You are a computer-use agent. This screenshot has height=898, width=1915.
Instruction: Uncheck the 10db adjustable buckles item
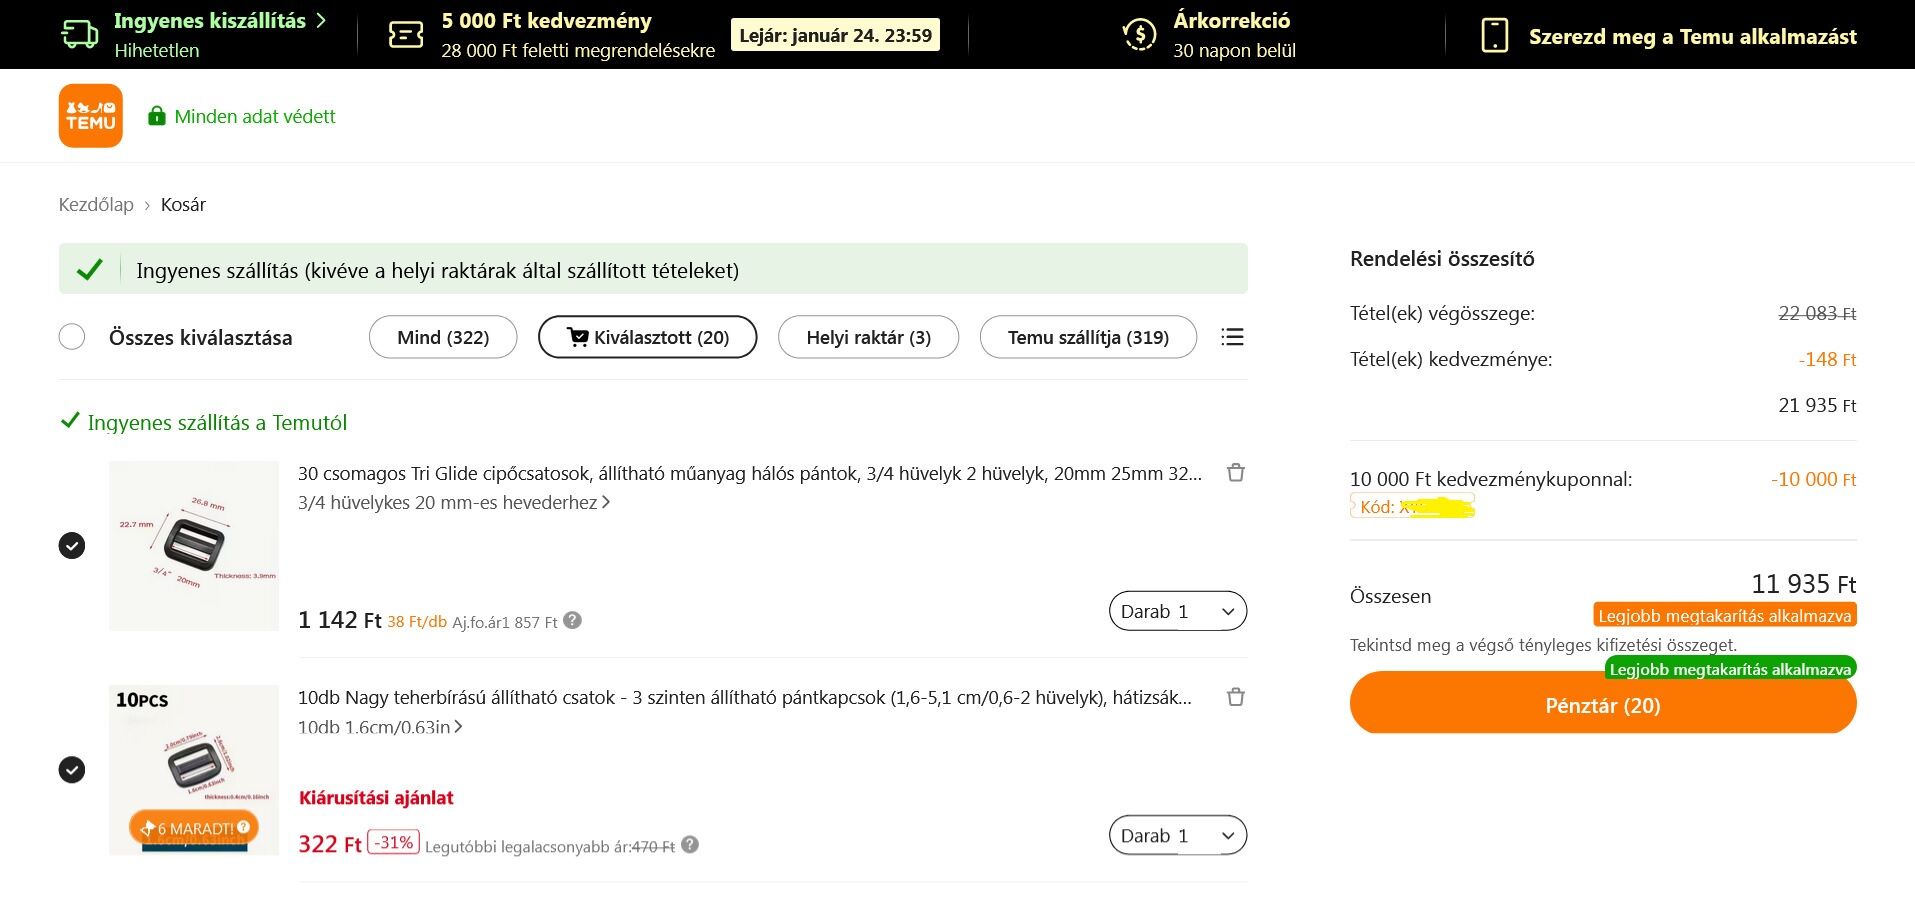[x=72, y=769]
